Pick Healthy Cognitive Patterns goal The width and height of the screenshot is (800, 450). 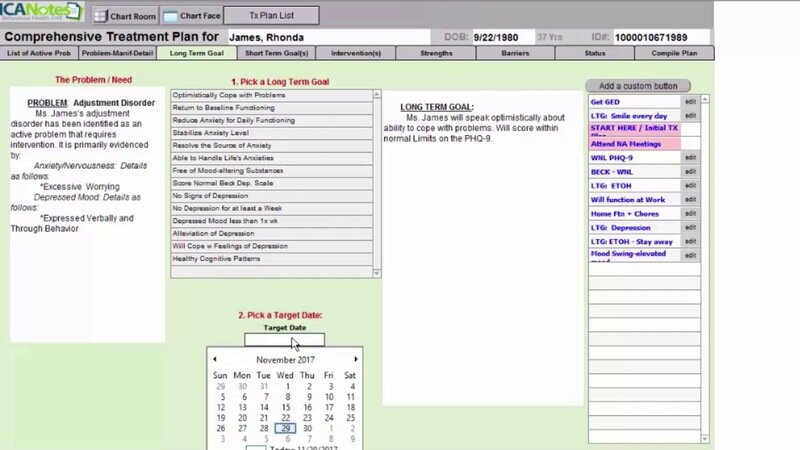pyautogui.click(x=271, y=259)
